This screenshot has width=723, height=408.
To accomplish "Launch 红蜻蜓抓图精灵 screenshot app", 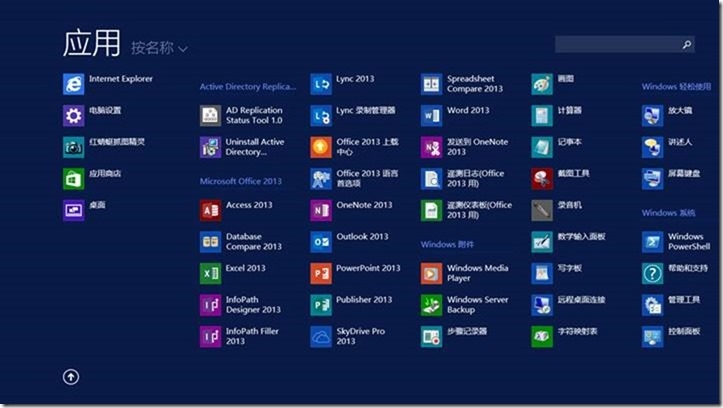I will (x=104, y=147).
